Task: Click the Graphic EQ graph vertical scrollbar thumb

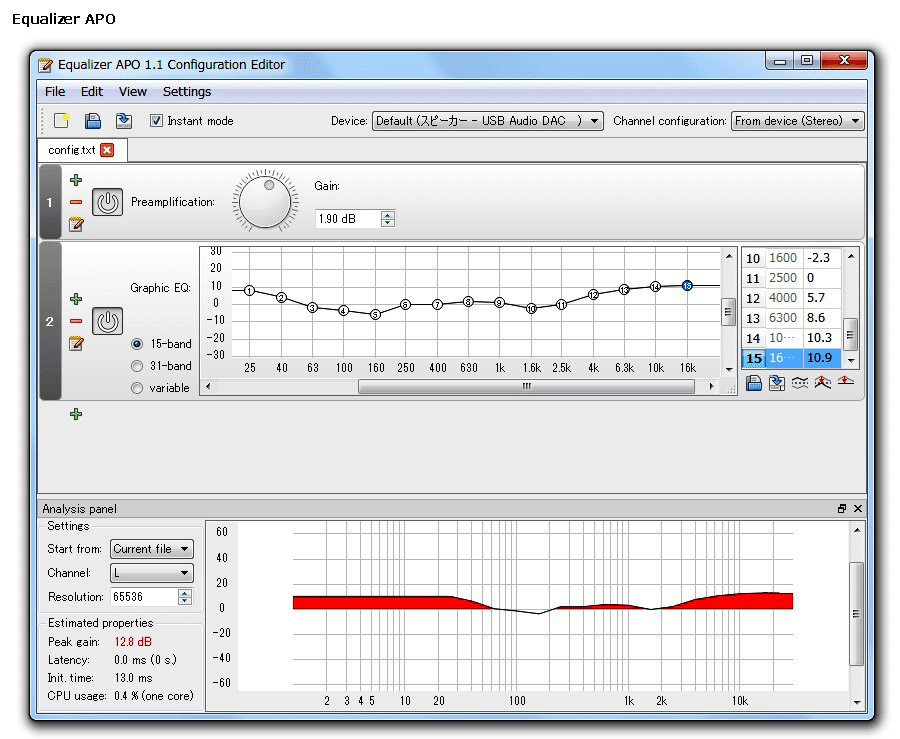Action: tap(728, 312)
